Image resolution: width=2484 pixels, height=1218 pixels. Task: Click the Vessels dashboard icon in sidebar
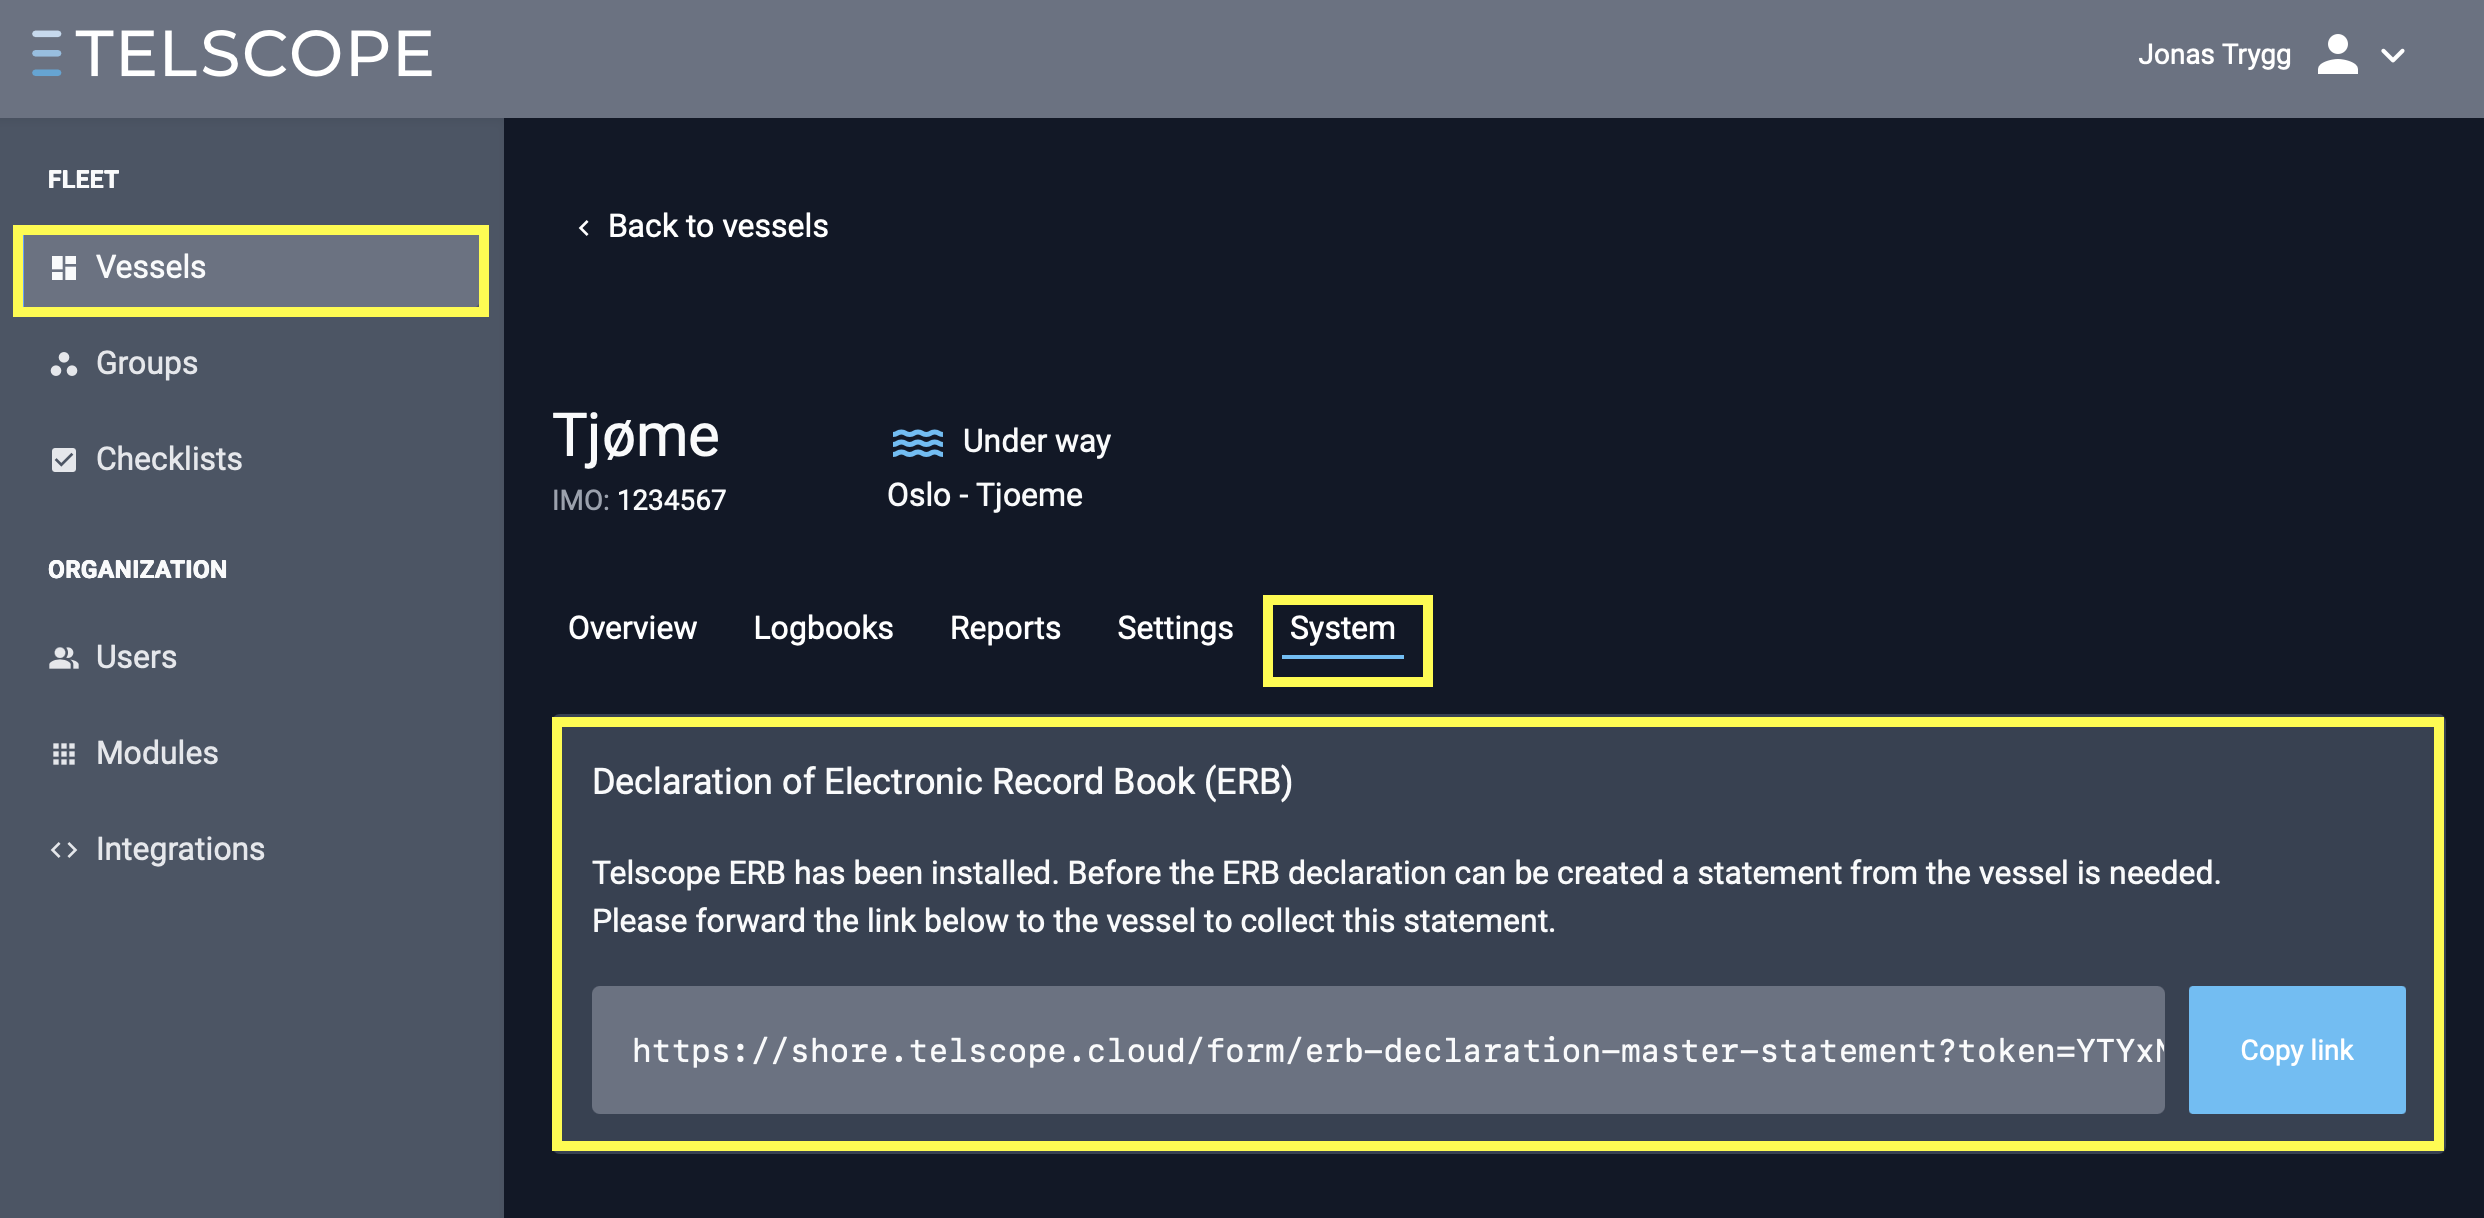click(x=64, y=268)
